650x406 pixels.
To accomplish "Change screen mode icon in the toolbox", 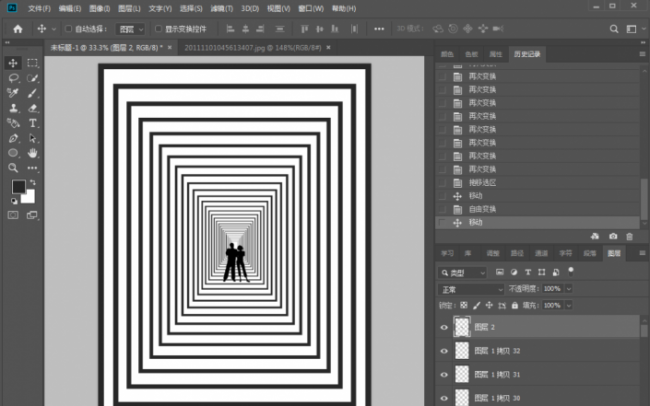I will pyautogui.click(x=32, y=215).
